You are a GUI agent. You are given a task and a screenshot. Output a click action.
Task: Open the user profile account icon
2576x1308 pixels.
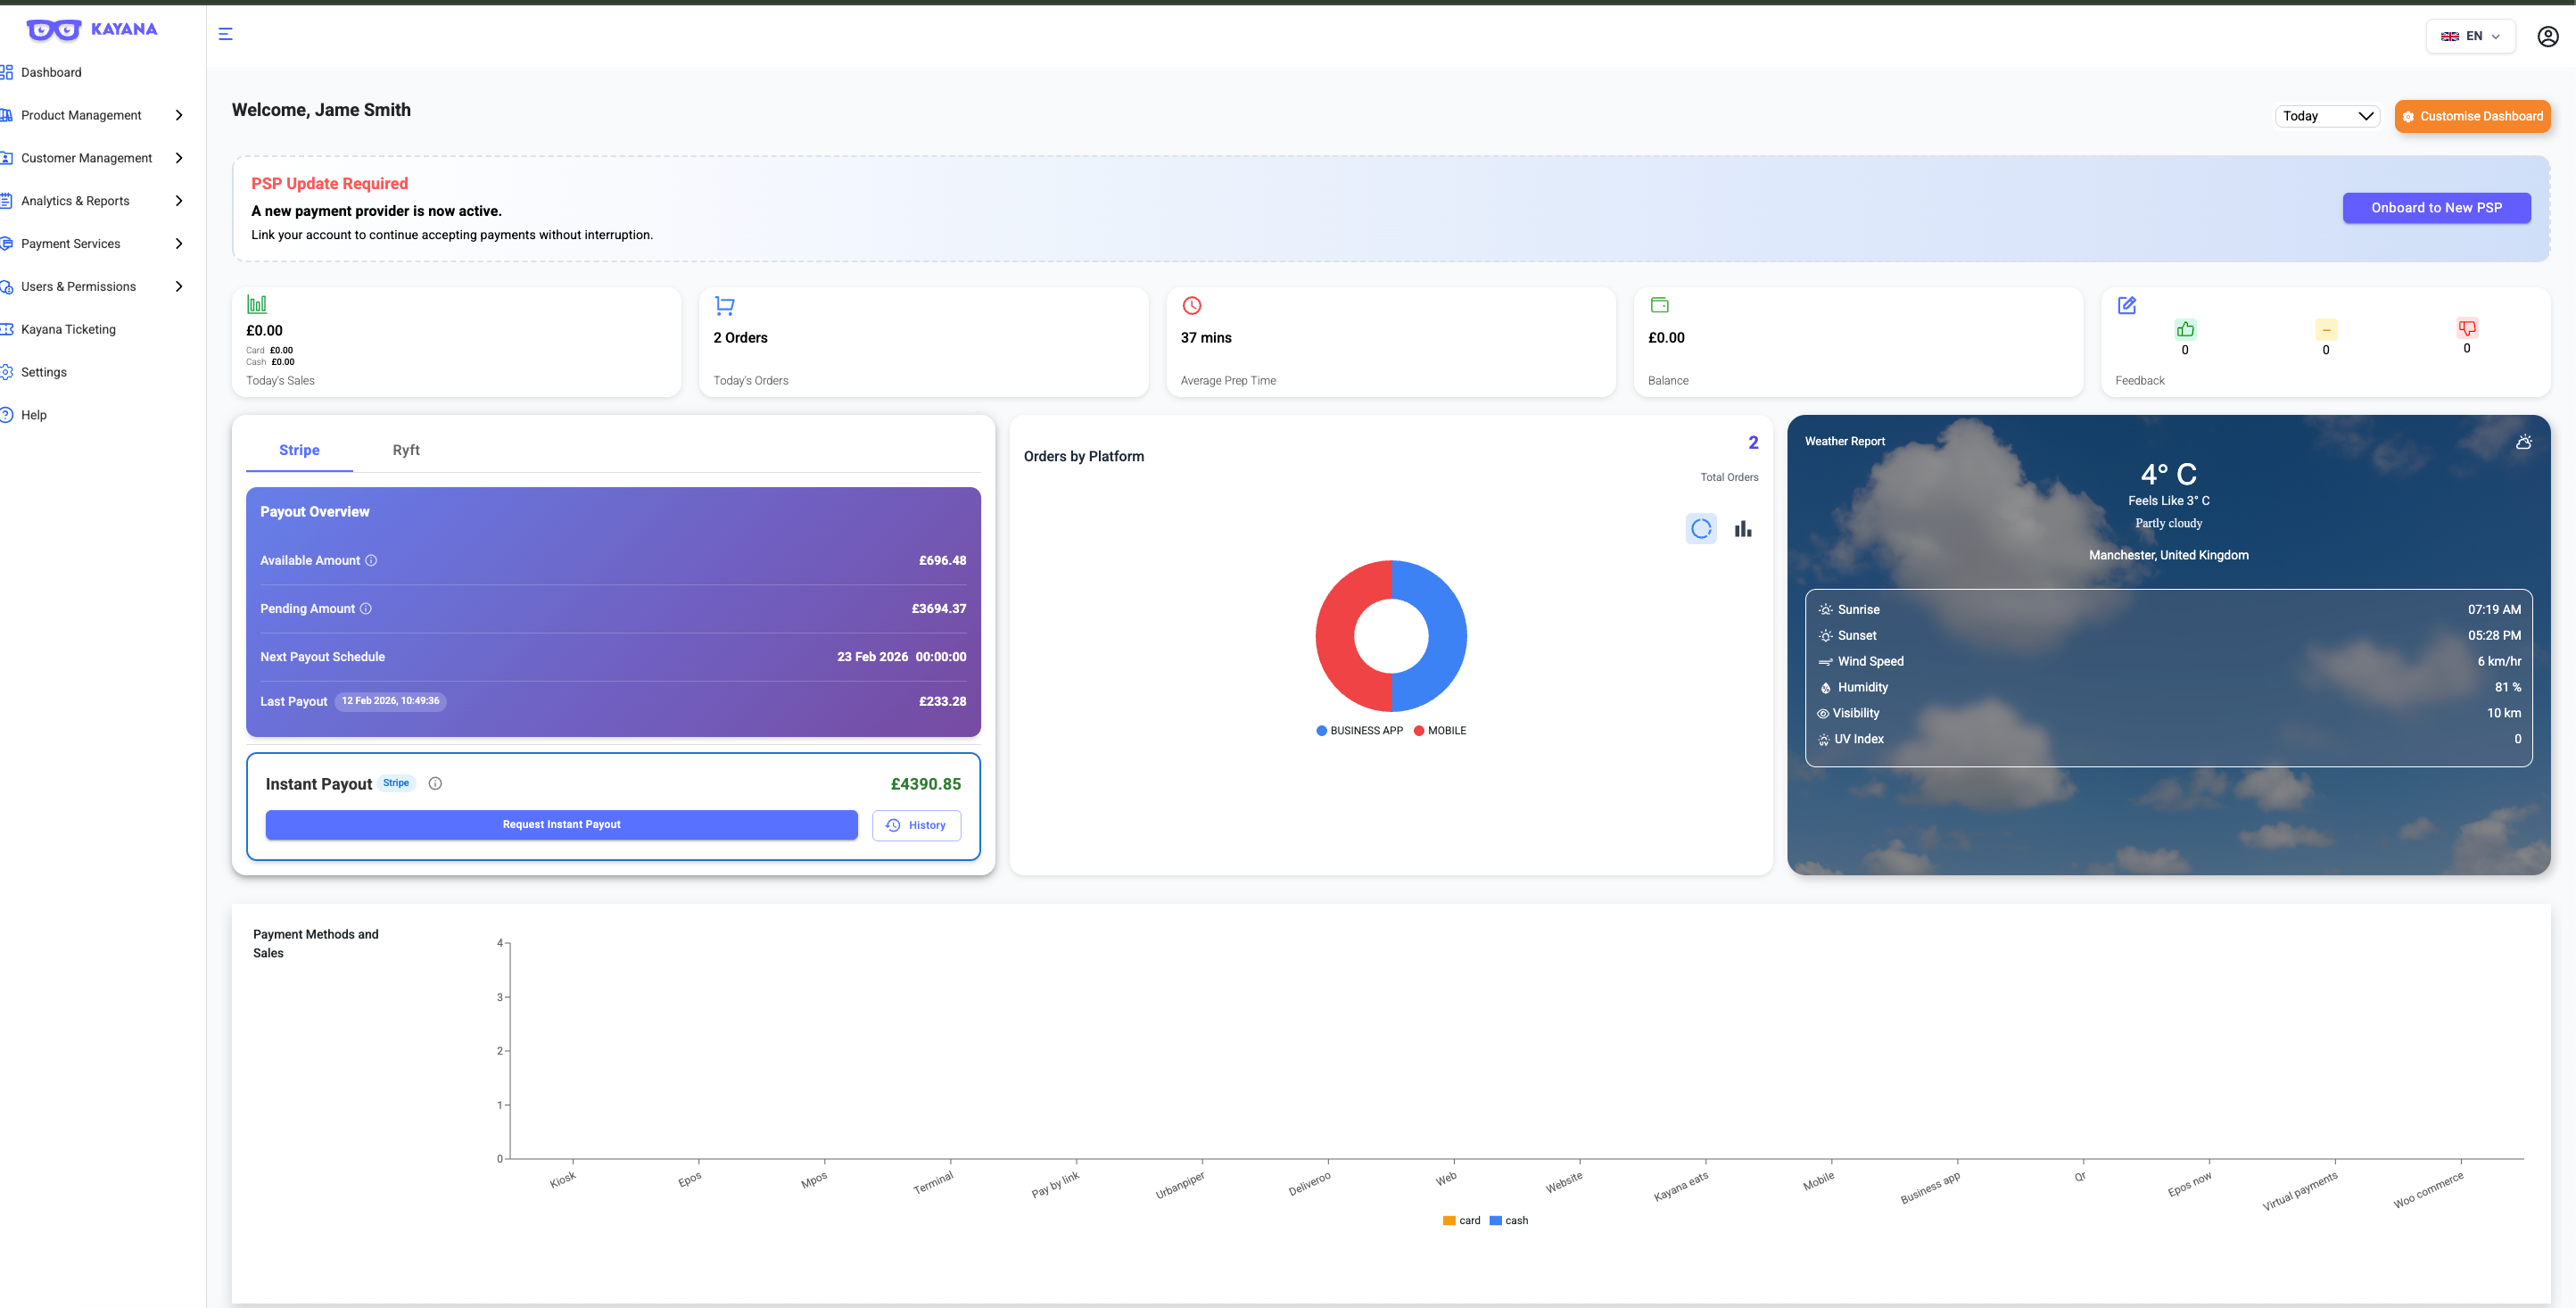pos(2548,36)
